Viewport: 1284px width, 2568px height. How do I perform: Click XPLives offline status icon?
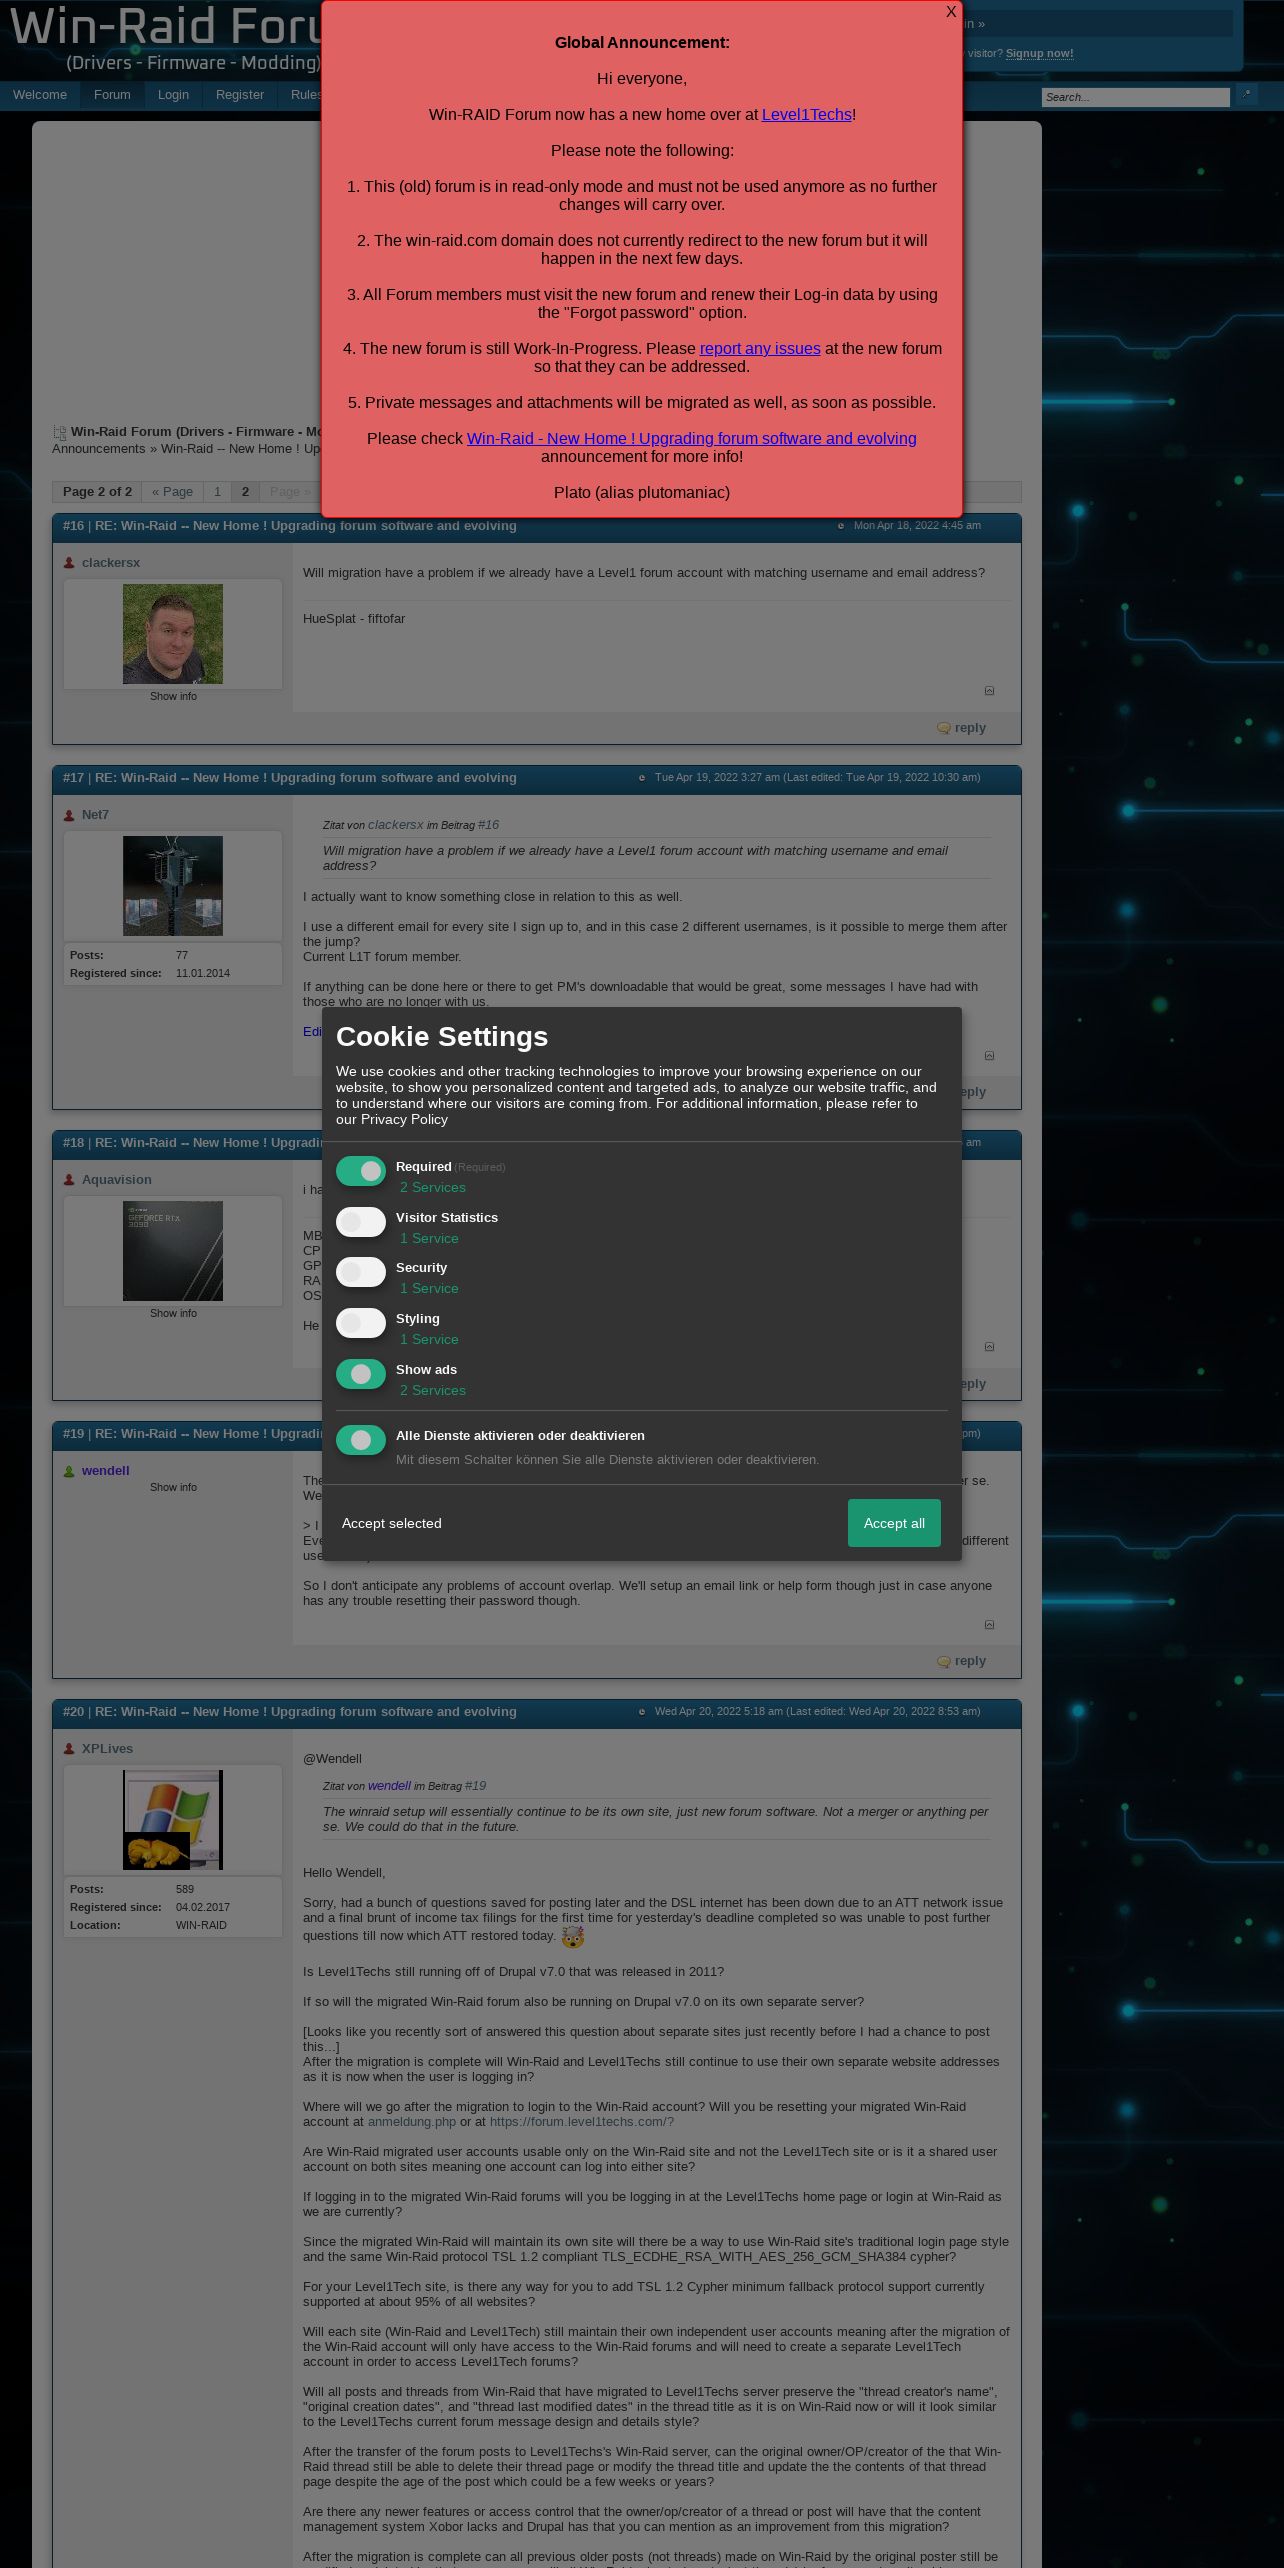click(x=69, y=1749)
